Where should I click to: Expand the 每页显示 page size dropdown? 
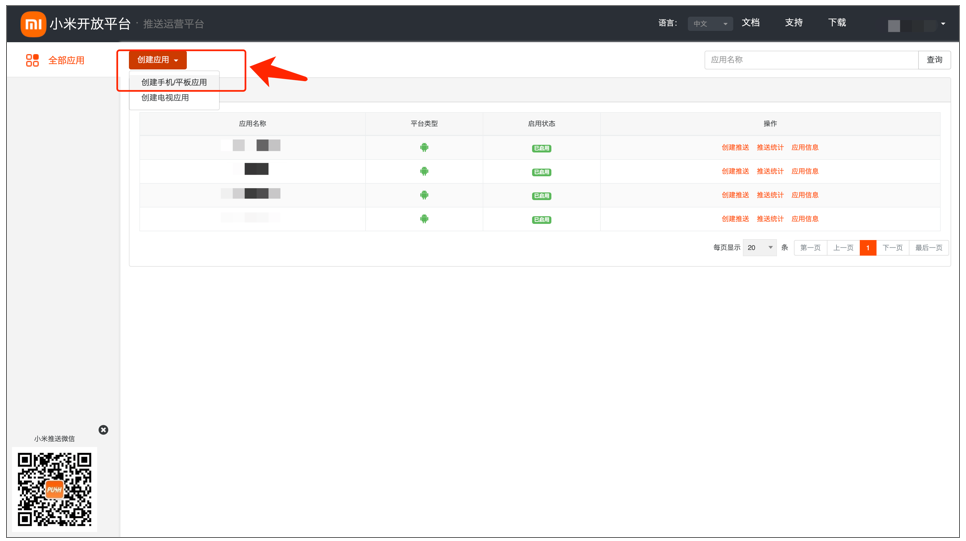760,248
